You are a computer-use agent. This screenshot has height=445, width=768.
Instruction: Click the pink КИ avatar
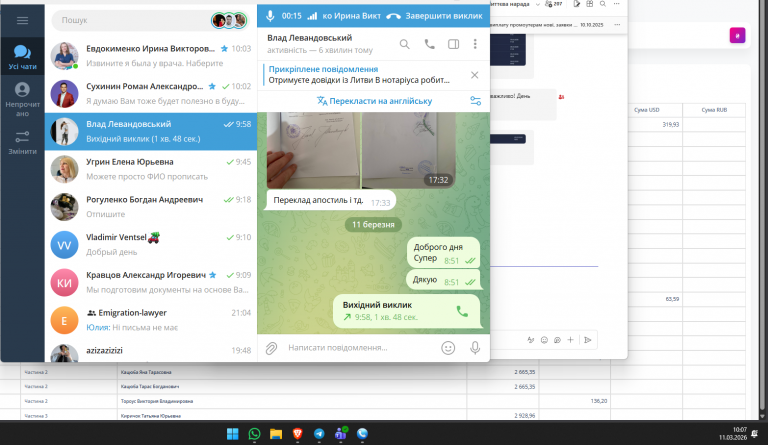click(64, 282)
